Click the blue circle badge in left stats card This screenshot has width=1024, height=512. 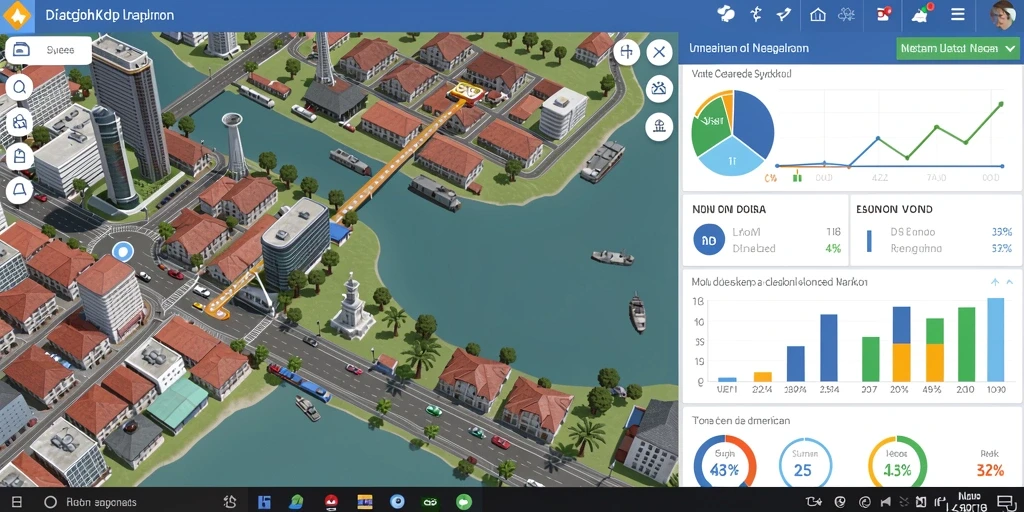coord(709,240)
